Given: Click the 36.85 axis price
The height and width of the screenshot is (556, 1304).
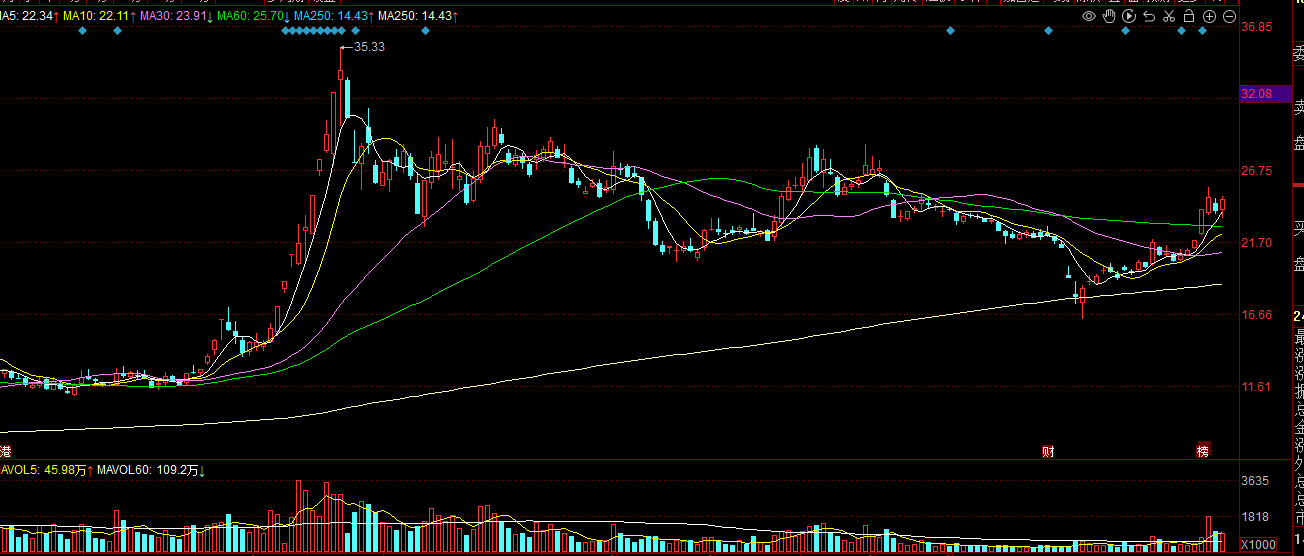Looking at the screenshot, I should pyautogui.click(x=1256, y=27).
